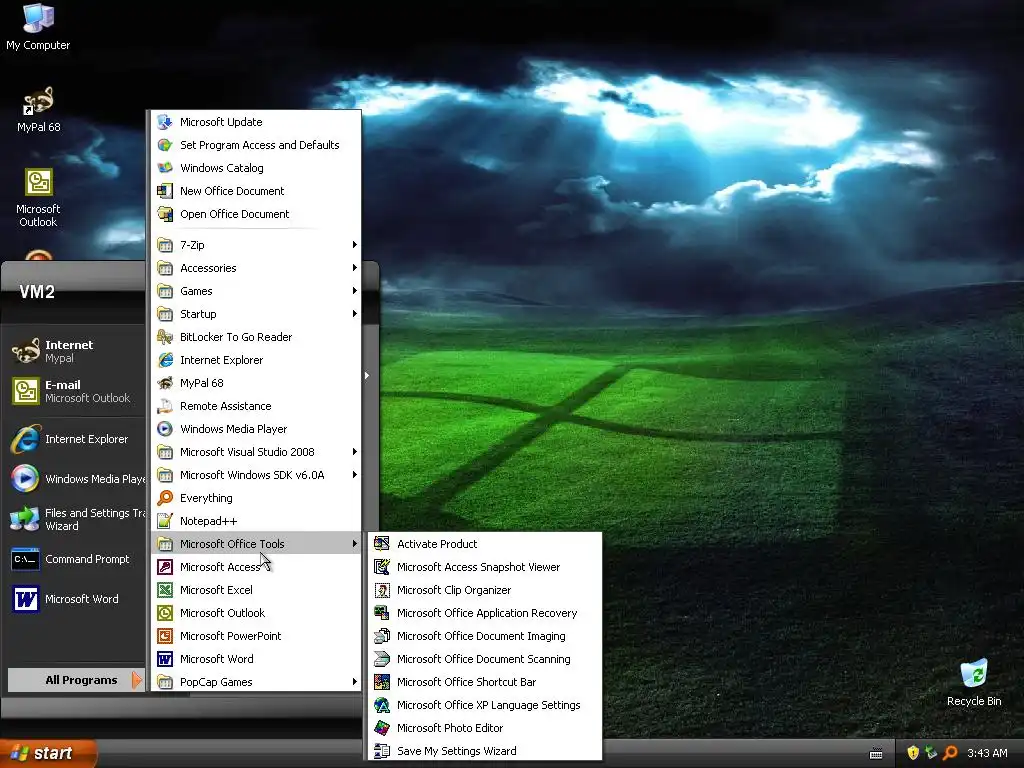Viewport: 1024px width, 768px height.
Task: Click the All Programs orange arrow
Action: click(x=136, y=680)
